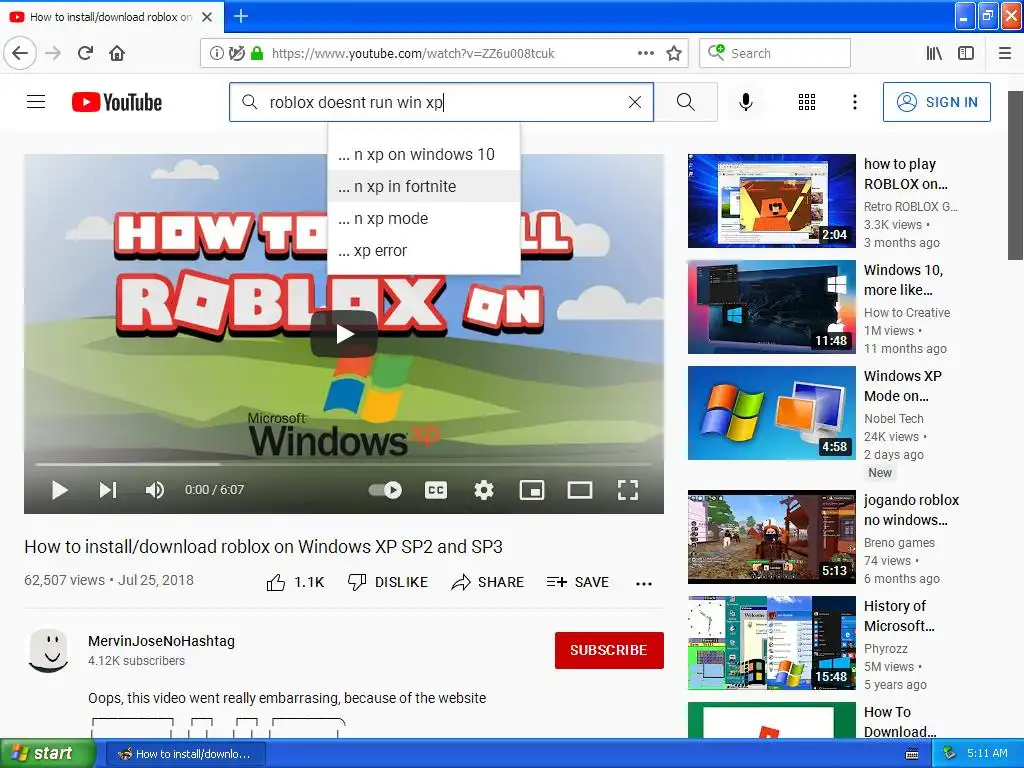Open more actions ellipsis below video
Image resolution: width=1024 pixels, height=768 pixels.
(644, 584)
